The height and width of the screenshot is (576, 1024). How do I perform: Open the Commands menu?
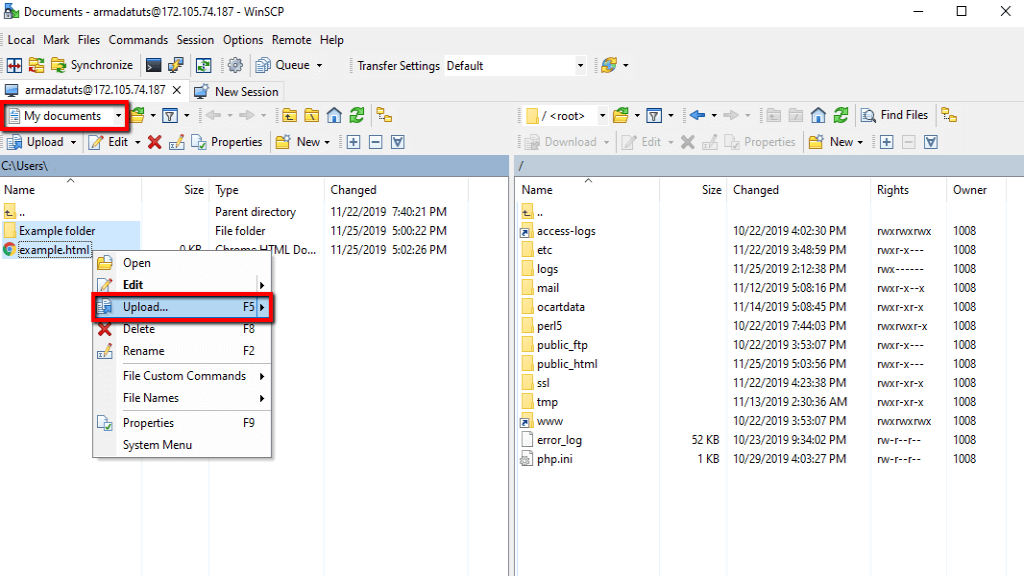(x=138, y=40)
